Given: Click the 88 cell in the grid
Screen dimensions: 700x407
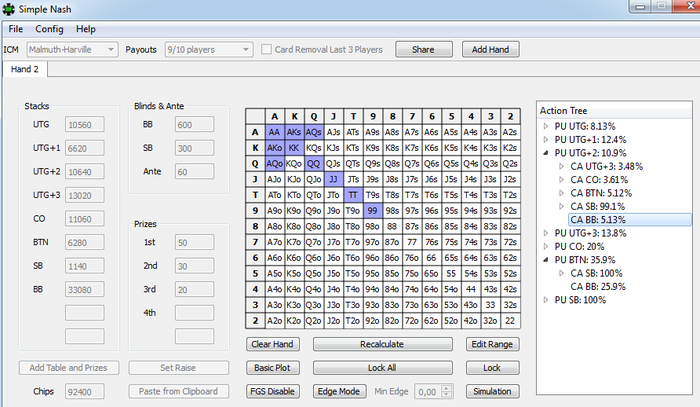Looking at the screenshot, I should tap(392, 226).
